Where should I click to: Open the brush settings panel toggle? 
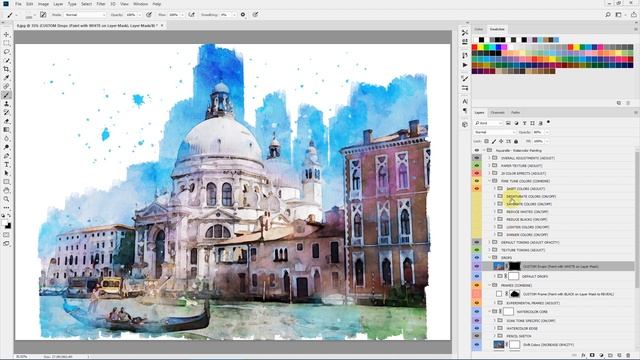click(x=43, y=15)
